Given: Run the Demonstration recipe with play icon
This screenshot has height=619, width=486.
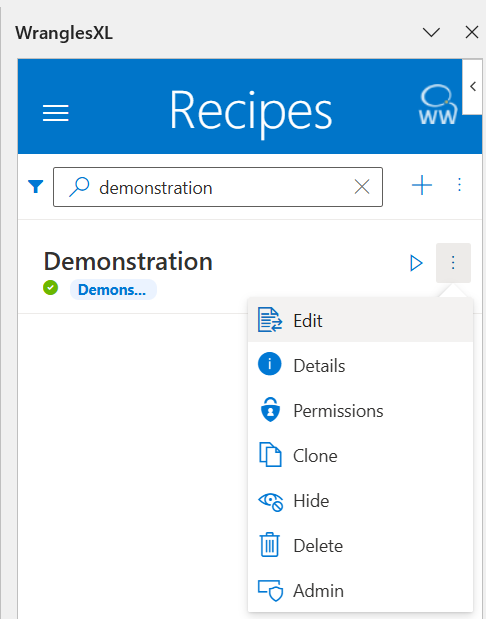Looking at the screenshot, I should 416,263.
